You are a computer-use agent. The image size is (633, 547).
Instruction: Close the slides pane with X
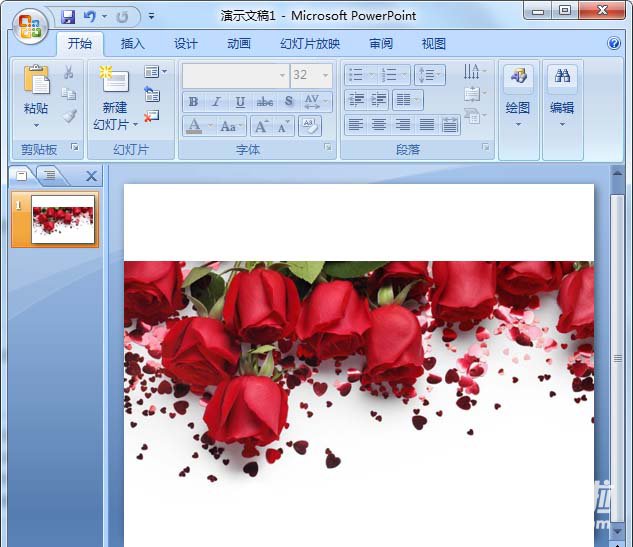click(91, 176)
